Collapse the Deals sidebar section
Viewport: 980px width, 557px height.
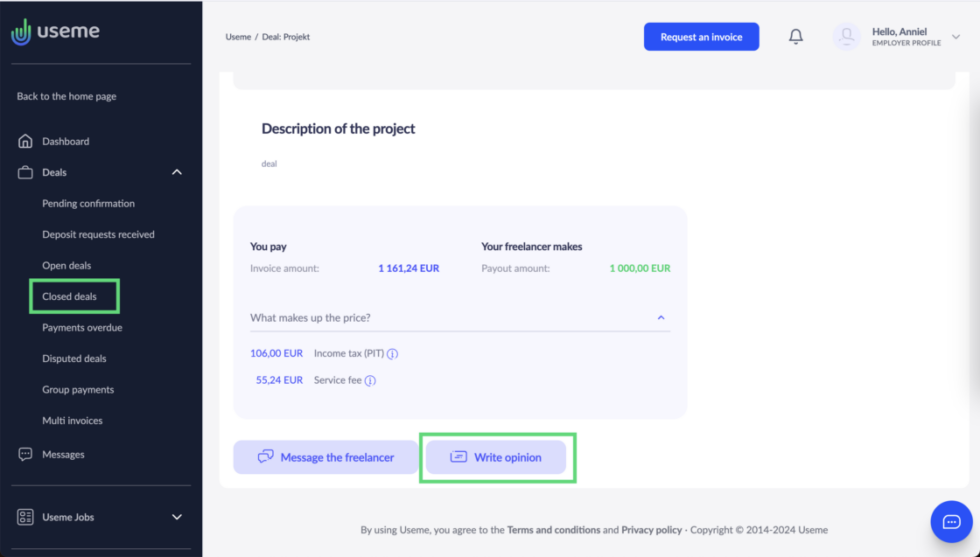tap(177, 172)
